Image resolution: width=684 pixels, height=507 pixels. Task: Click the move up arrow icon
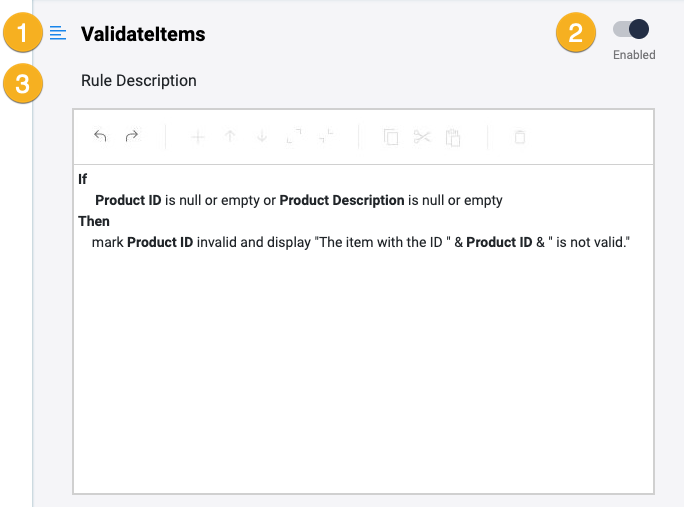[x=230, y=137]
